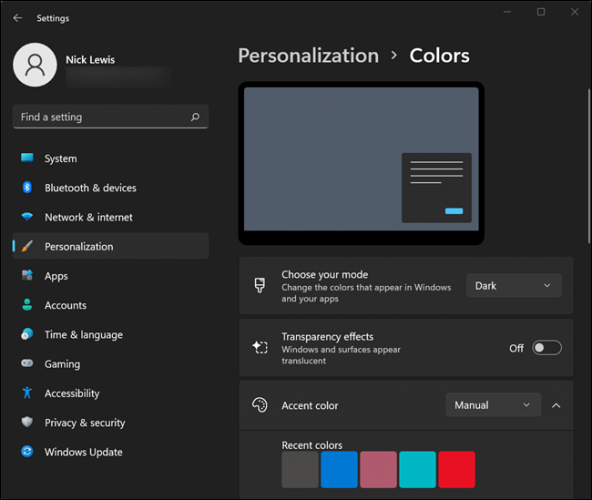Image resolution: width=592 pixels, height=500 pixels.
Task: Click the Transparency effects title text
Action: [x=327, y=336]
